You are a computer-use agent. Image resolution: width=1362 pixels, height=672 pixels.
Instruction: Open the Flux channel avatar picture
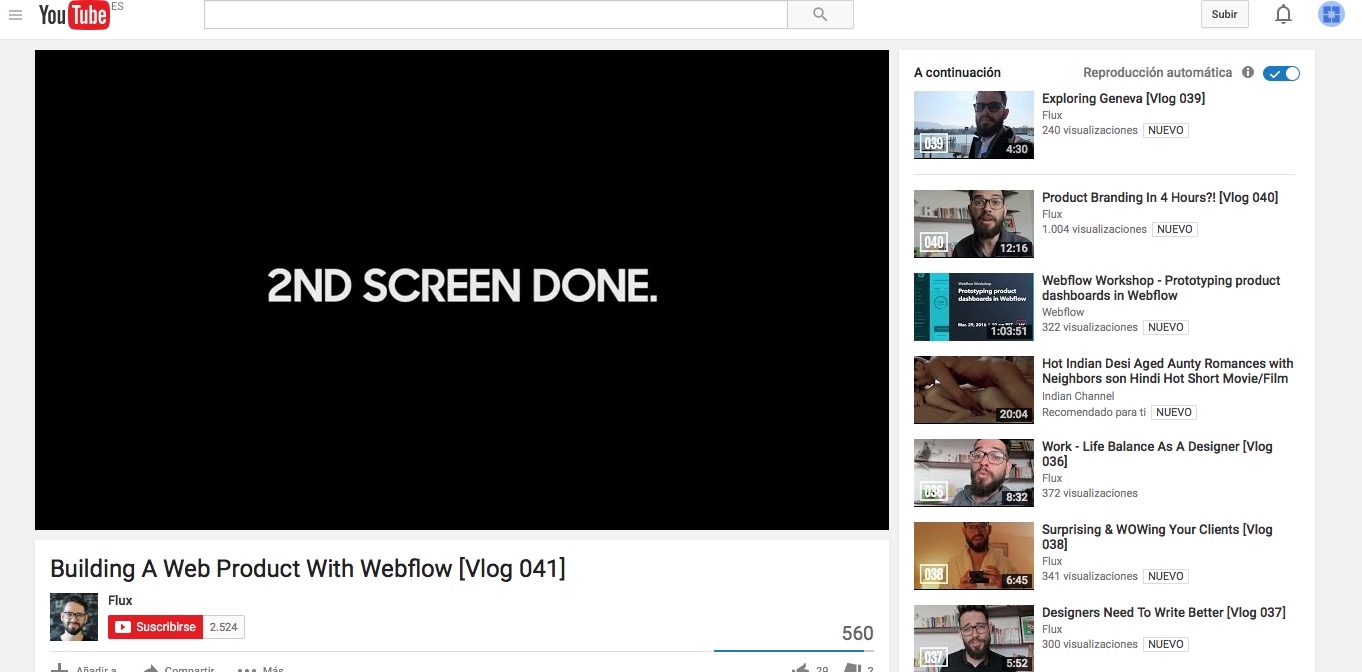[74, 617]
